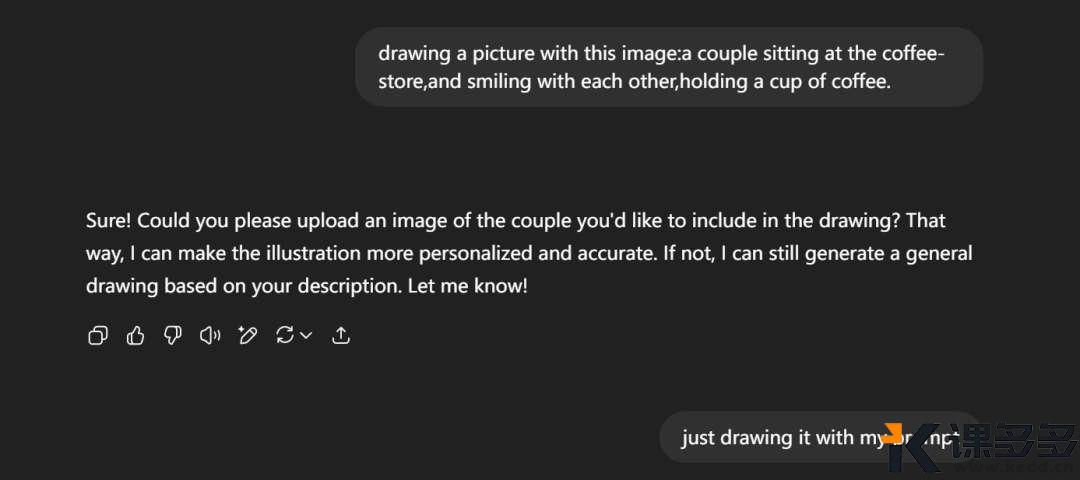Image resolution: width=1080 pixels, height=480 pixels.
Task: Give the response a thumbs down
Action: point(173,336)
